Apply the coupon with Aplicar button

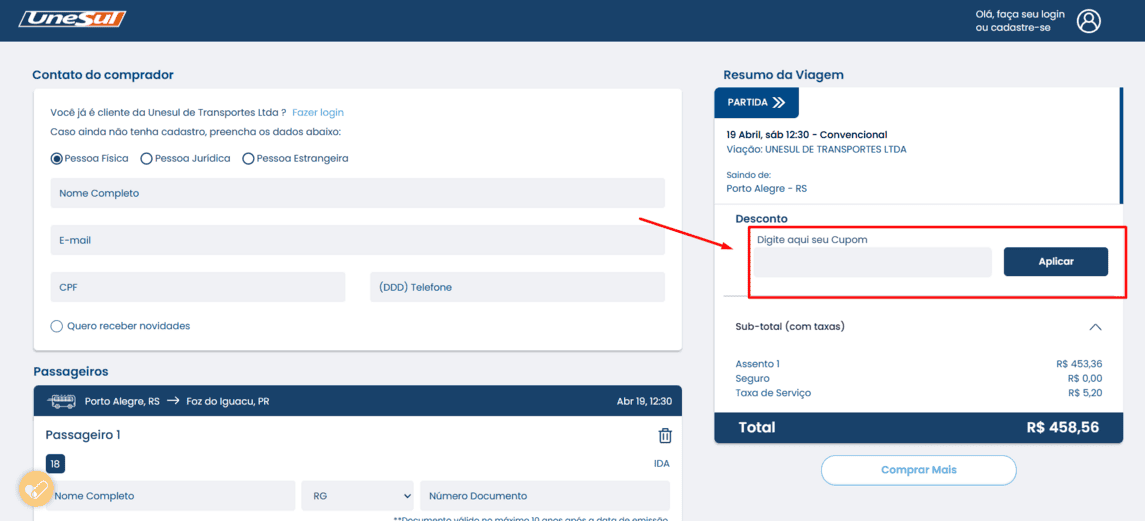1055,262
